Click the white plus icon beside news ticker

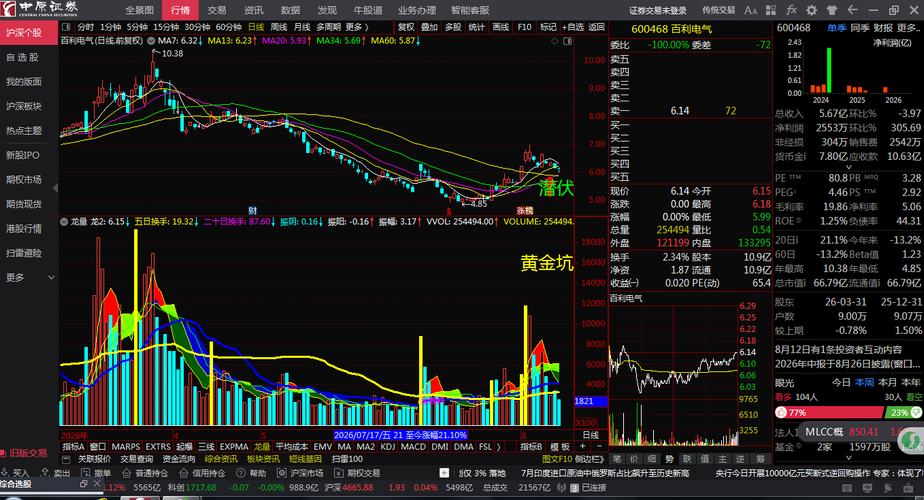(444, 473)
